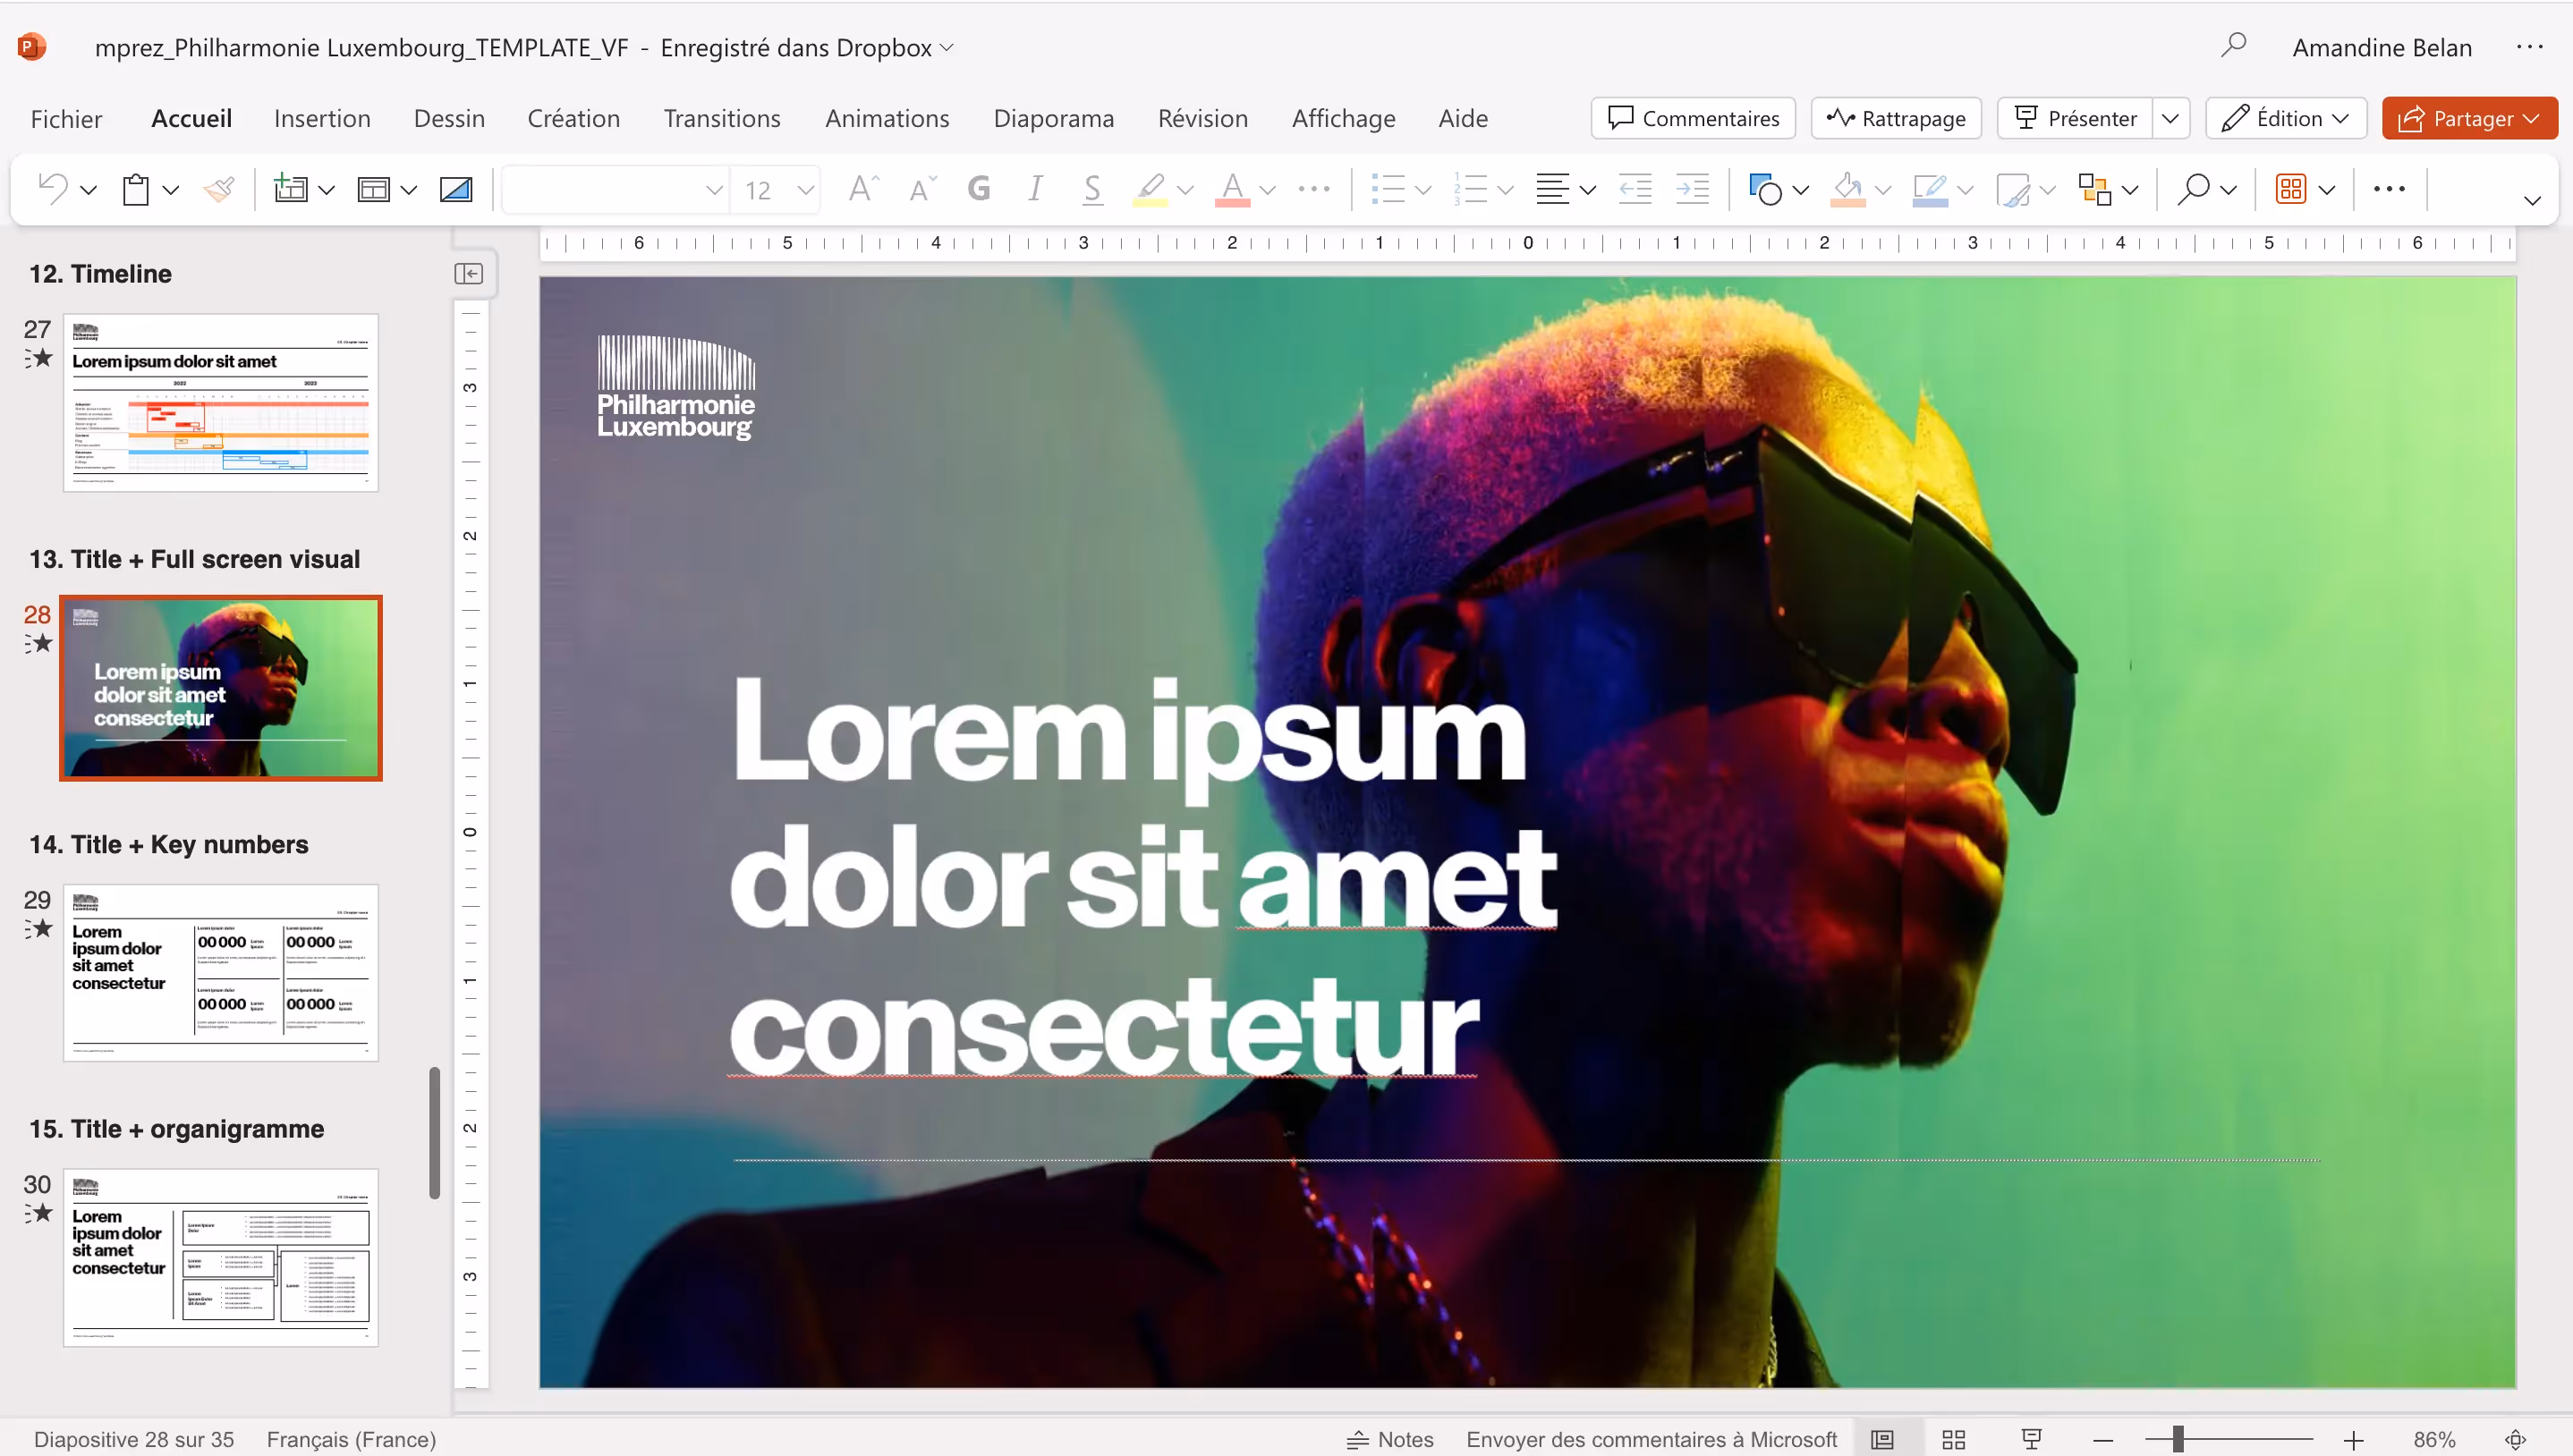This screenshot has height=1456, width=2573.
Task: Click the shape outline pen icon
Action: click(1929, 189)
